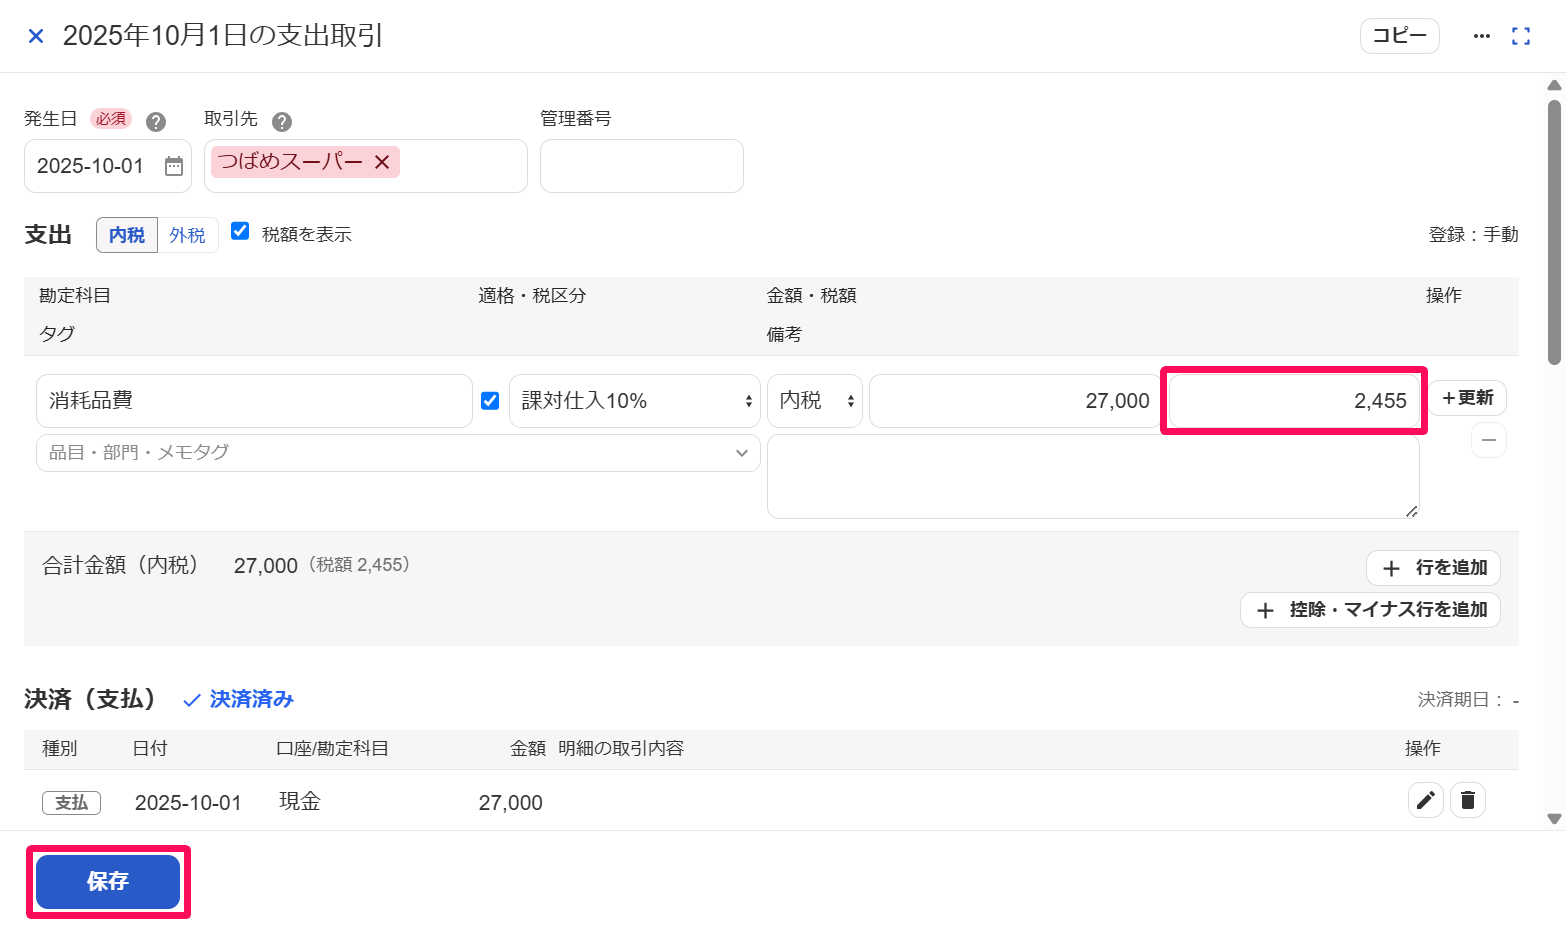1566x936 pixels.
Task: Click the 管理番号 input field
Action: pyautogui.click(x=642, y=166)
